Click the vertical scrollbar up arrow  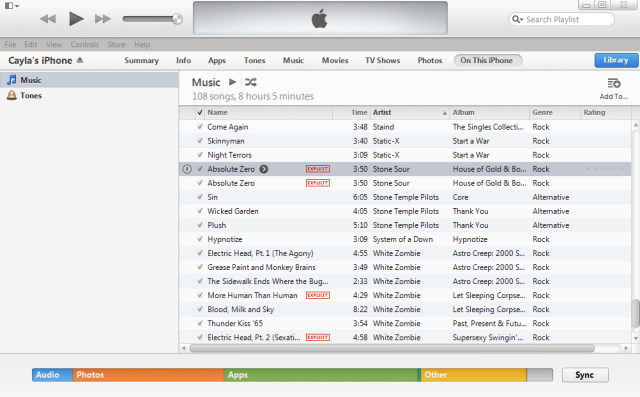(636, 124)
